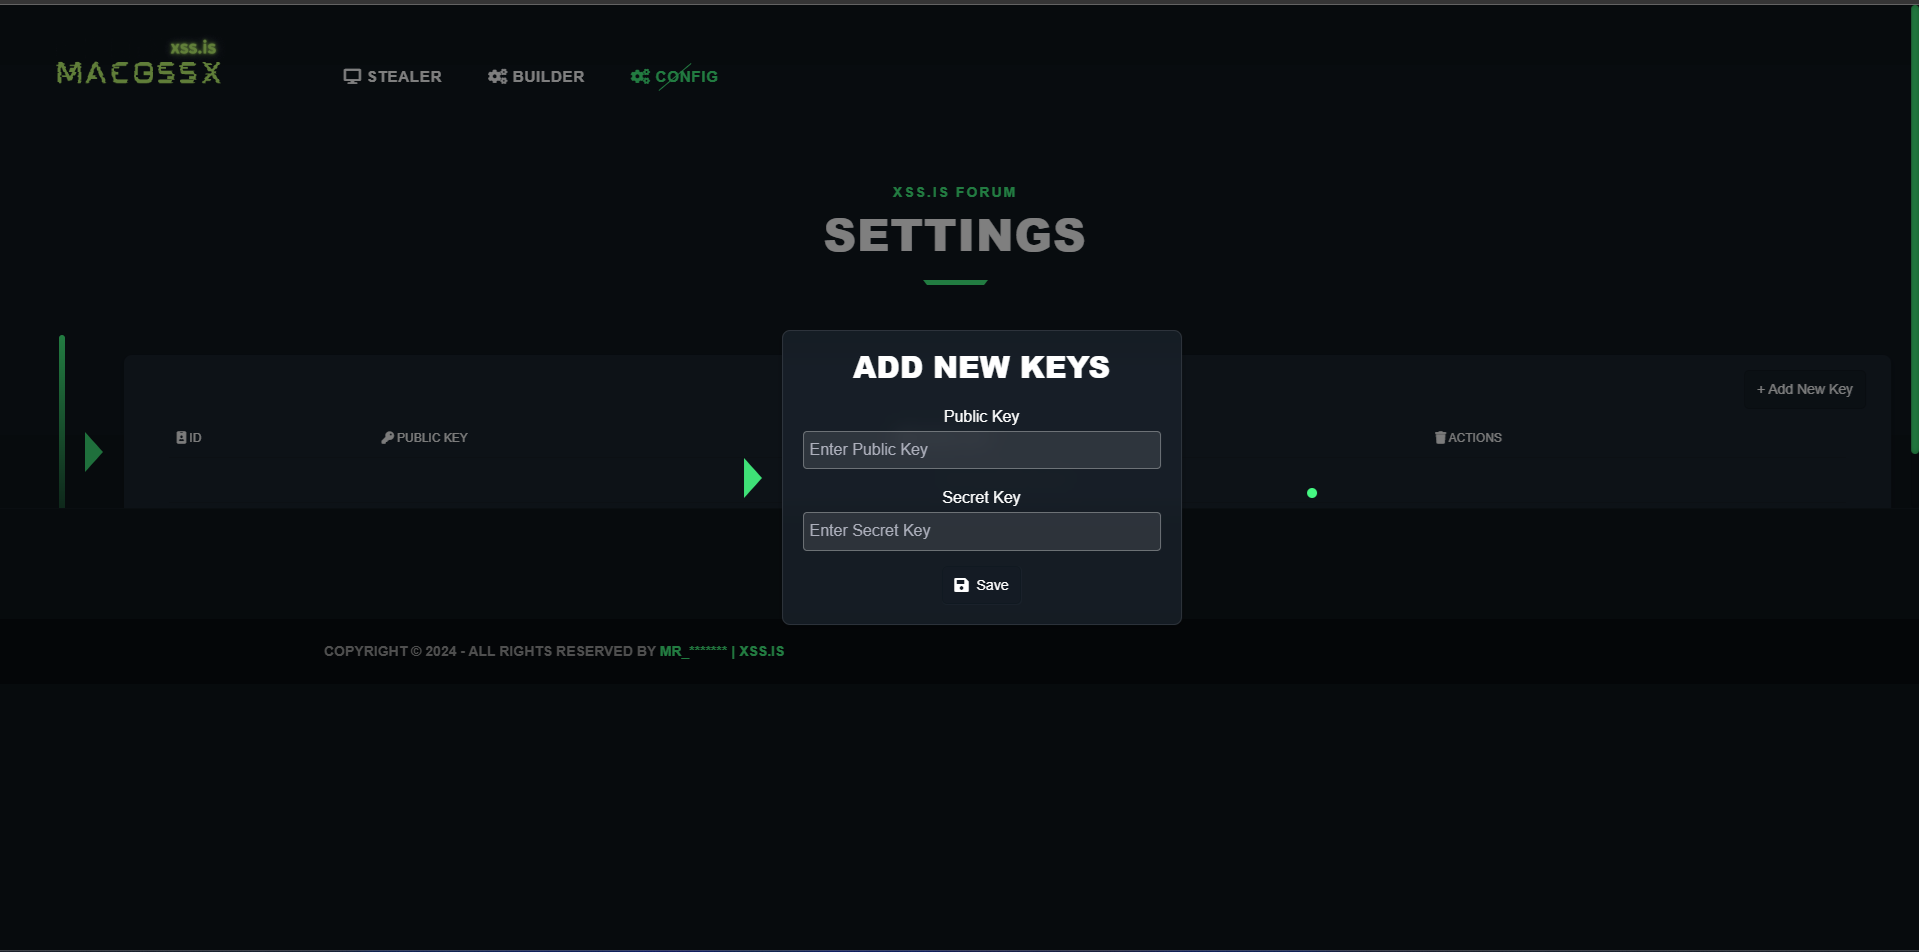1919x952 pixels.
Task: Click the monitor icon beside STEALER
Action: click(x=352, y=76)
